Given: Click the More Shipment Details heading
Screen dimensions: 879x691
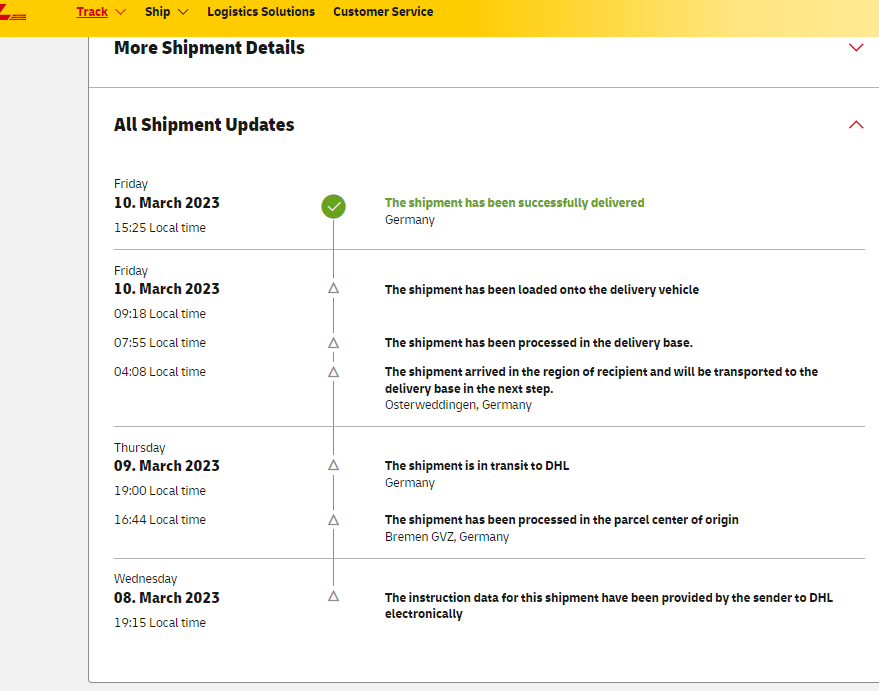Looking at the screenshot, I should tap(209, 48).
